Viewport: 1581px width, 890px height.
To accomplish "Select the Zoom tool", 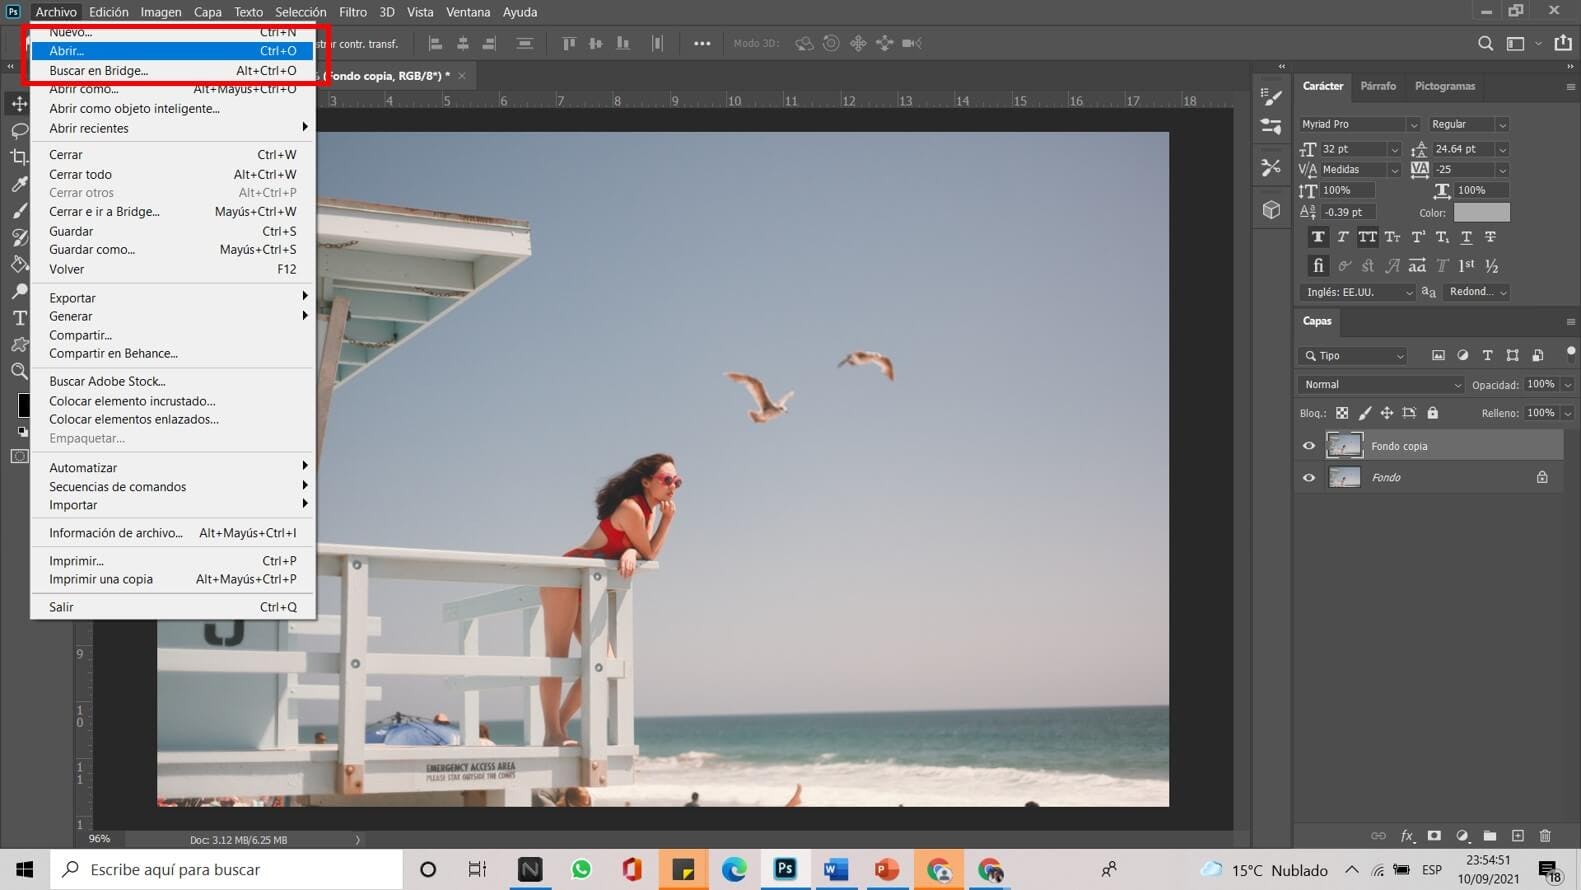I will tap(19, 371).
